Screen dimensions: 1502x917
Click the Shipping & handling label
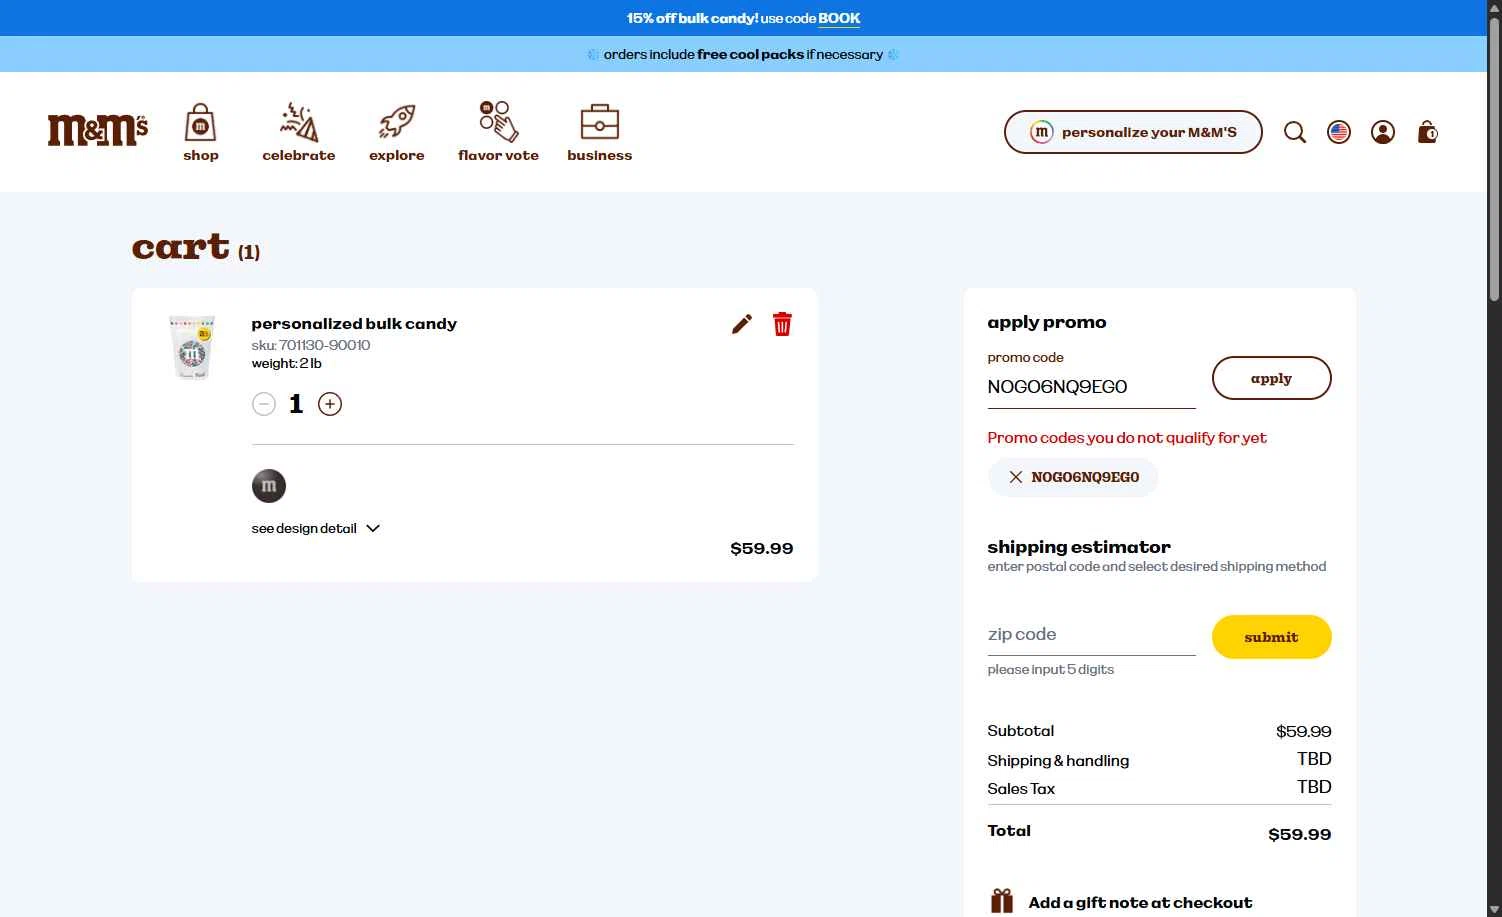pos(1058,760)
